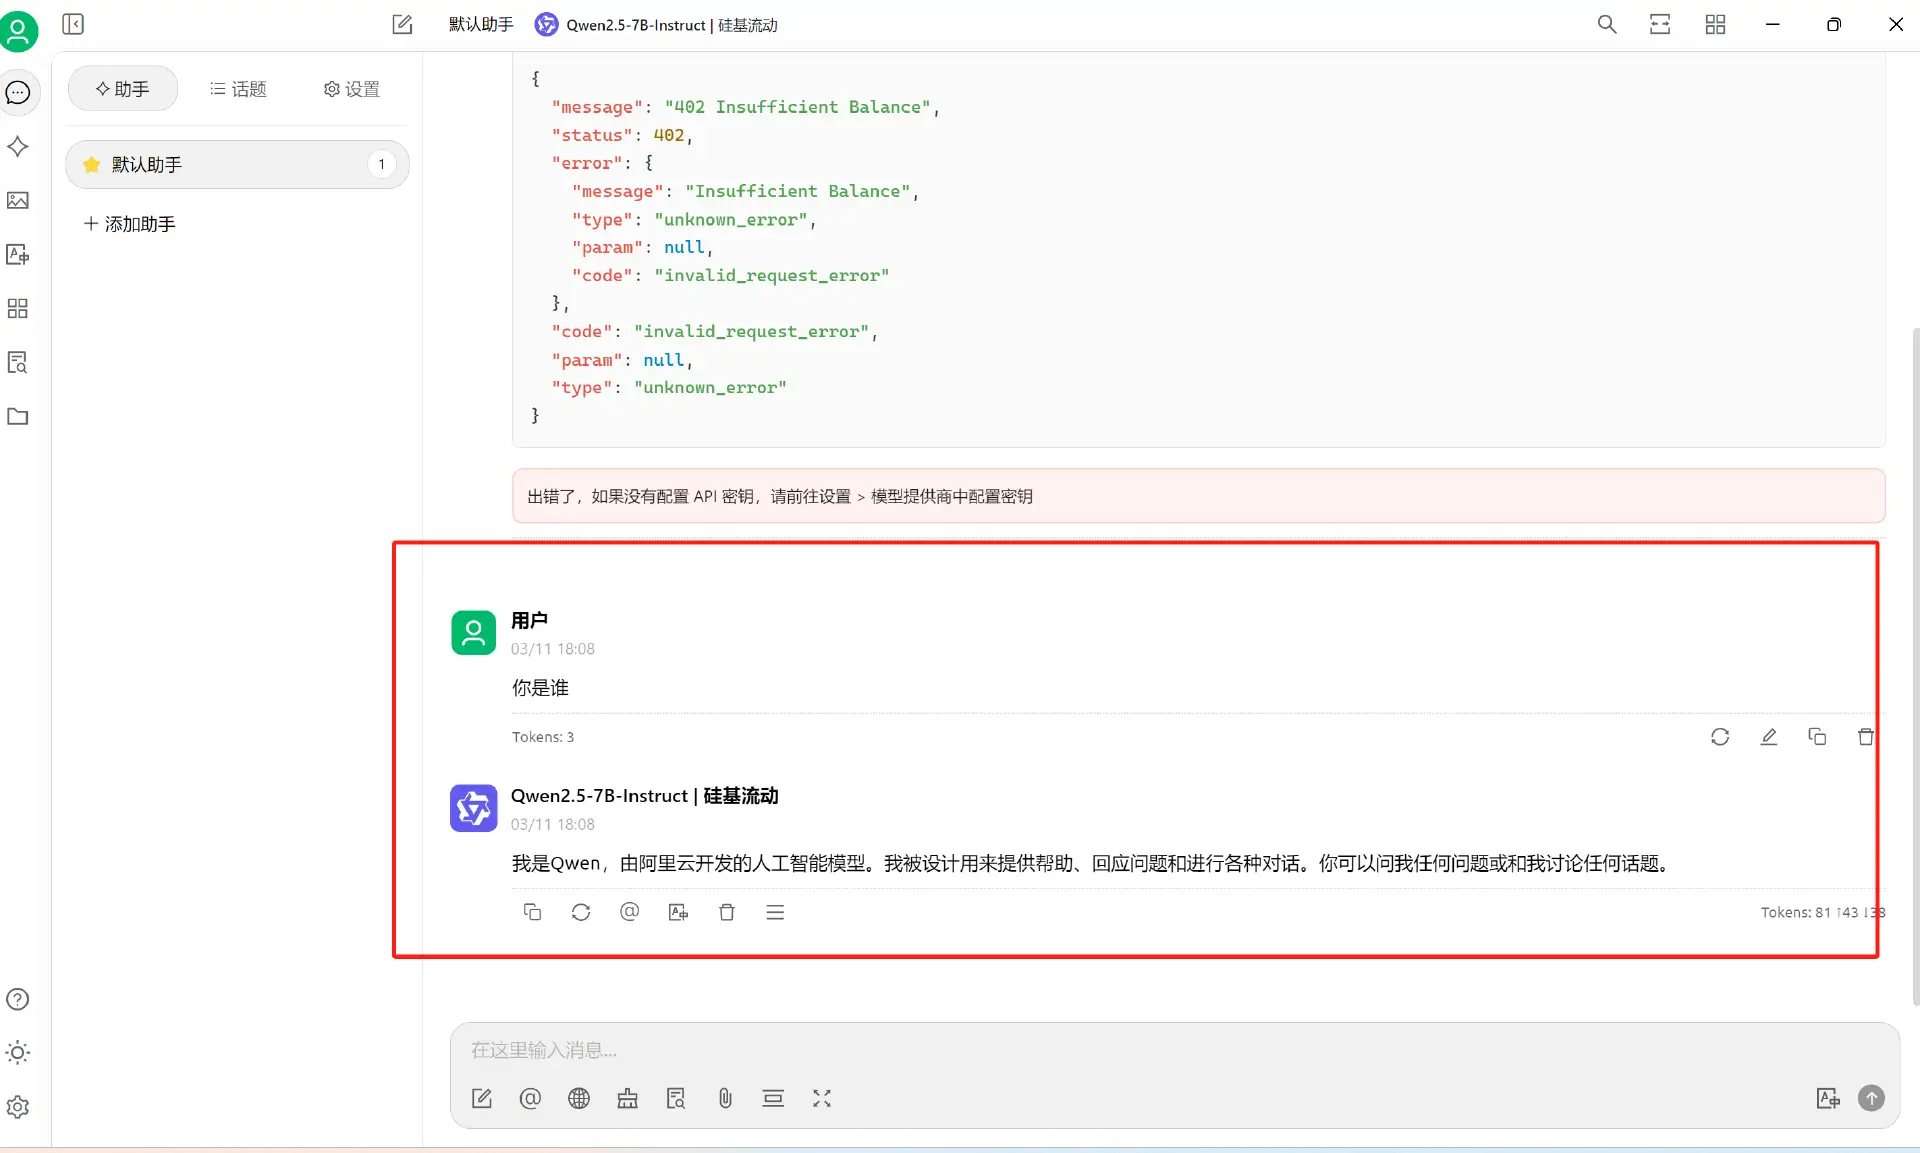
Task: Click the "402 Insufficient Balance" error text
Action: [797, 107]
